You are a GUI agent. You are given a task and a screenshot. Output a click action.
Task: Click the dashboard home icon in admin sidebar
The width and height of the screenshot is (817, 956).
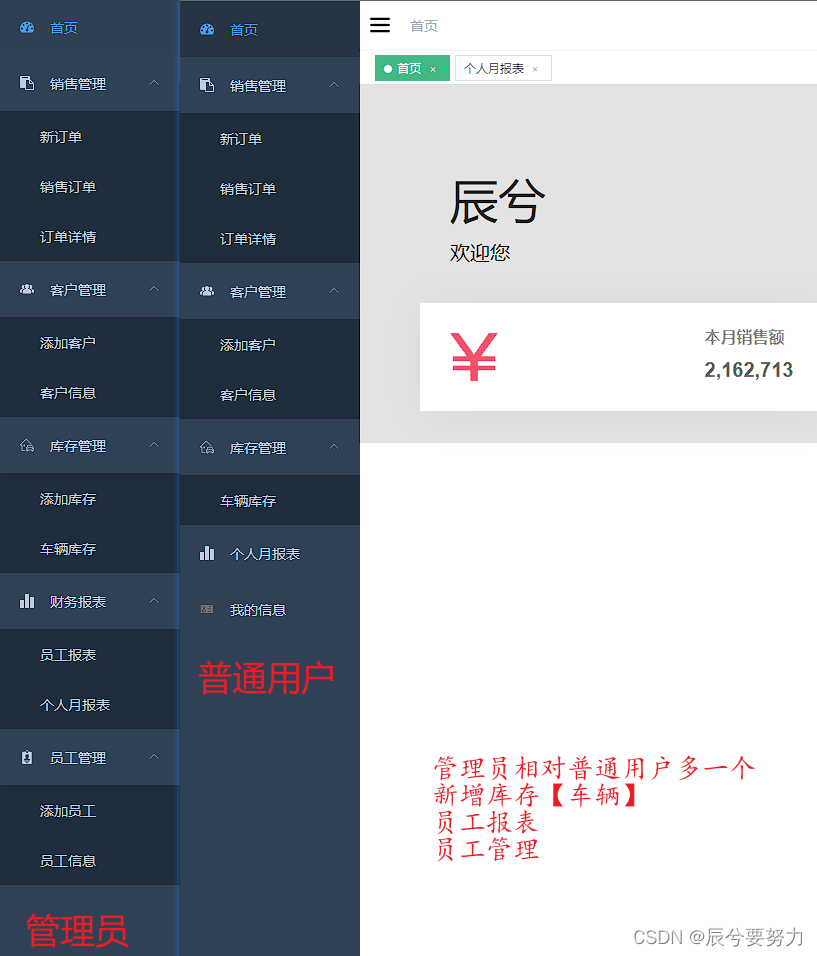point(25,28)
